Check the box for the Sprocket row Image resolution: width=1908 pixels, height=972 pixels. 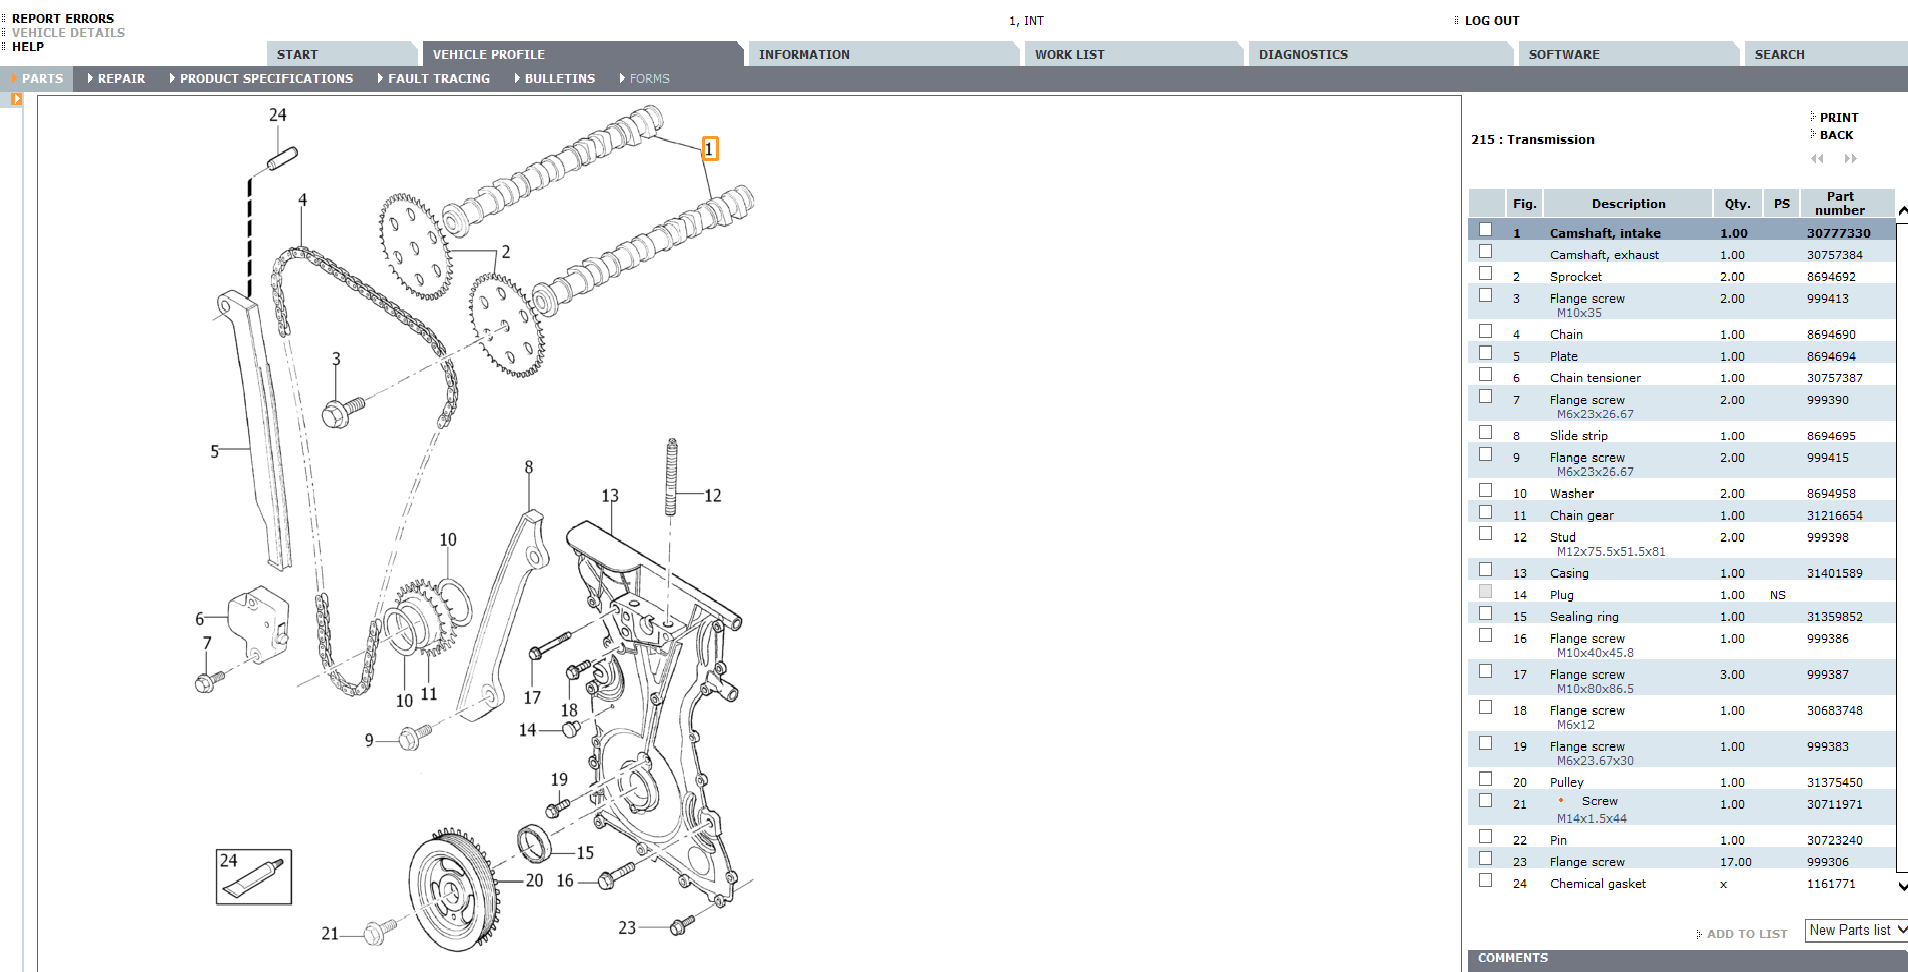click(1485, 274)
